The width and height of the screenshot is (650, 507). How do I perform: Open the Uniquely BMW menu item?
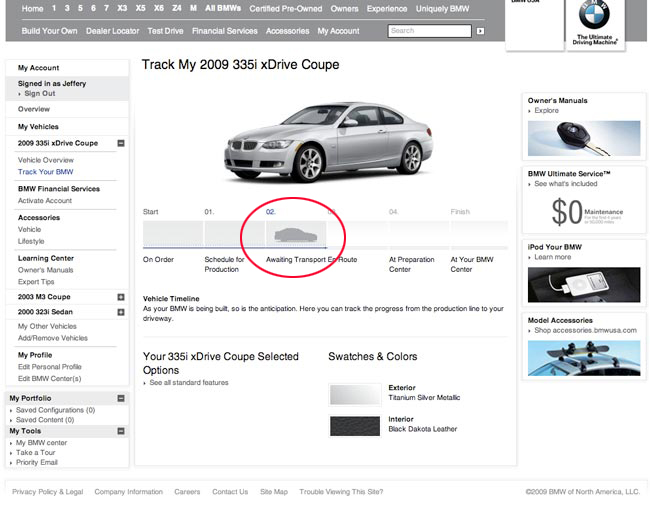pyautogui.click(x=442, y=9)
